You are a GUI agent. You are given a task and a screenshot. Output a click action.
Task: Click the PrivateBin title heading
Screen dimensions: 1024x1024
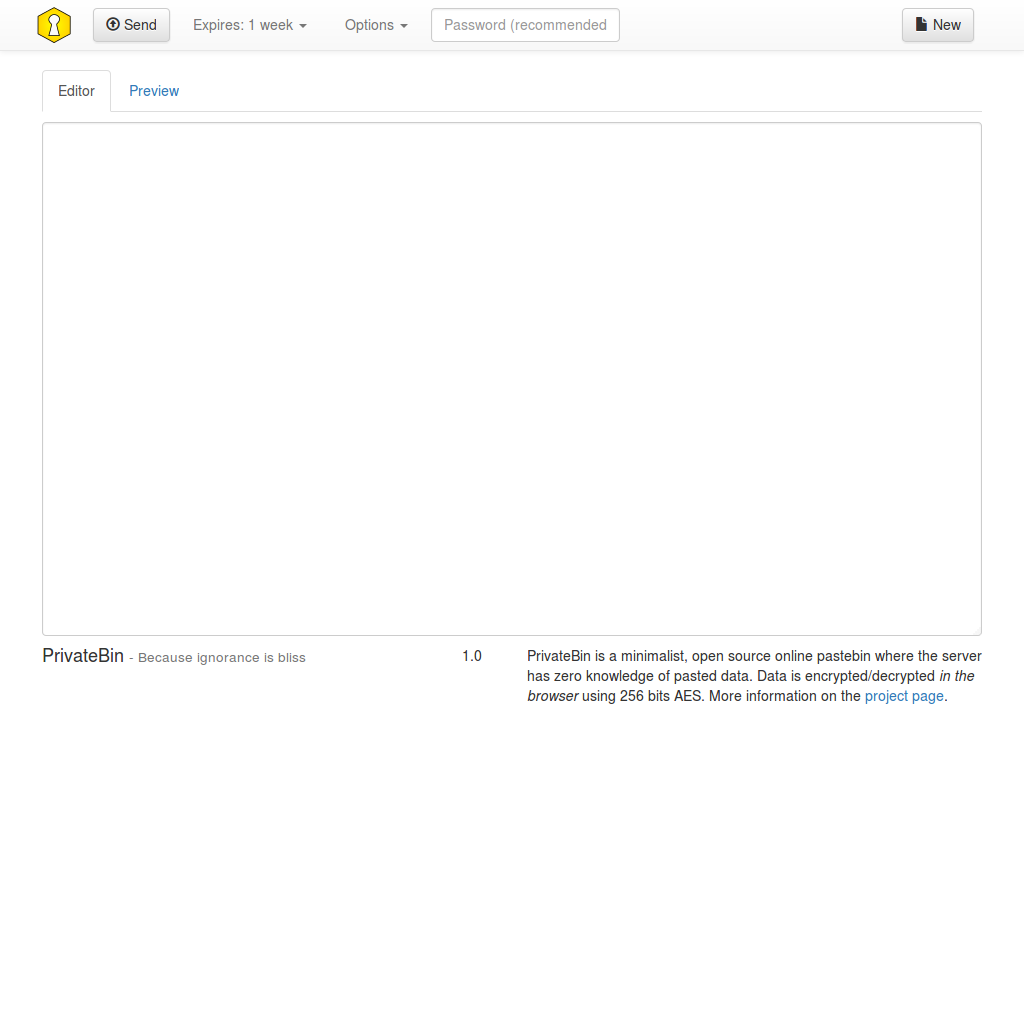pos(83,656)
